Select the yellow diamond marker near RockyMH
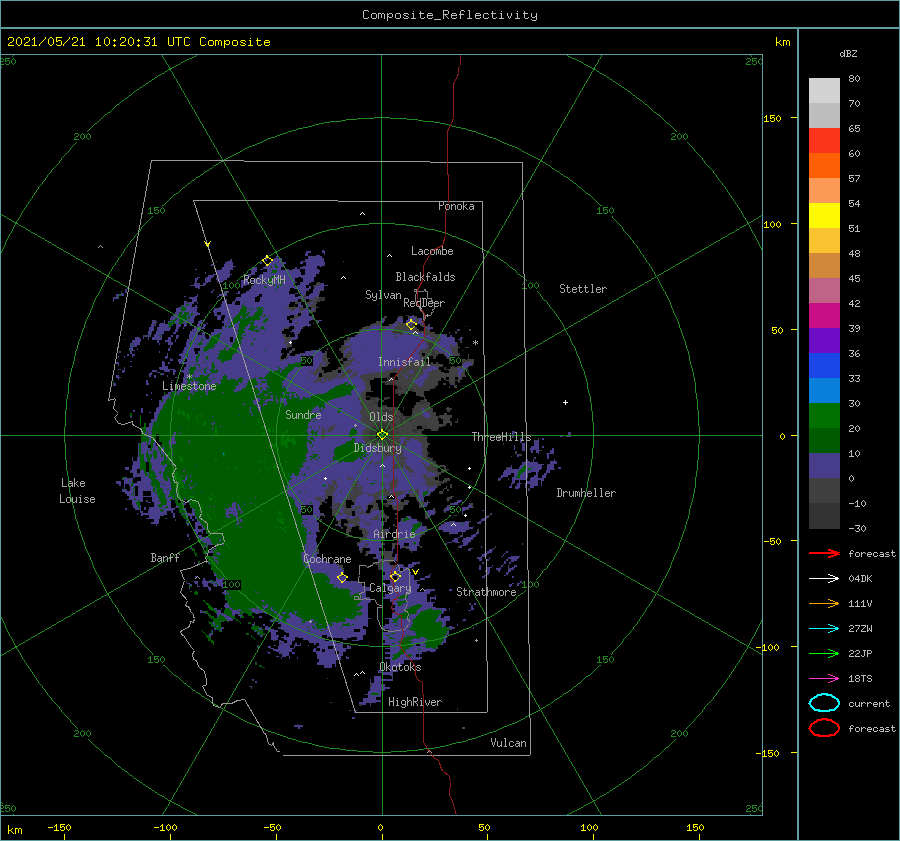Image resolution: width=900 pixels, height=841 pixels. point(267,261)
